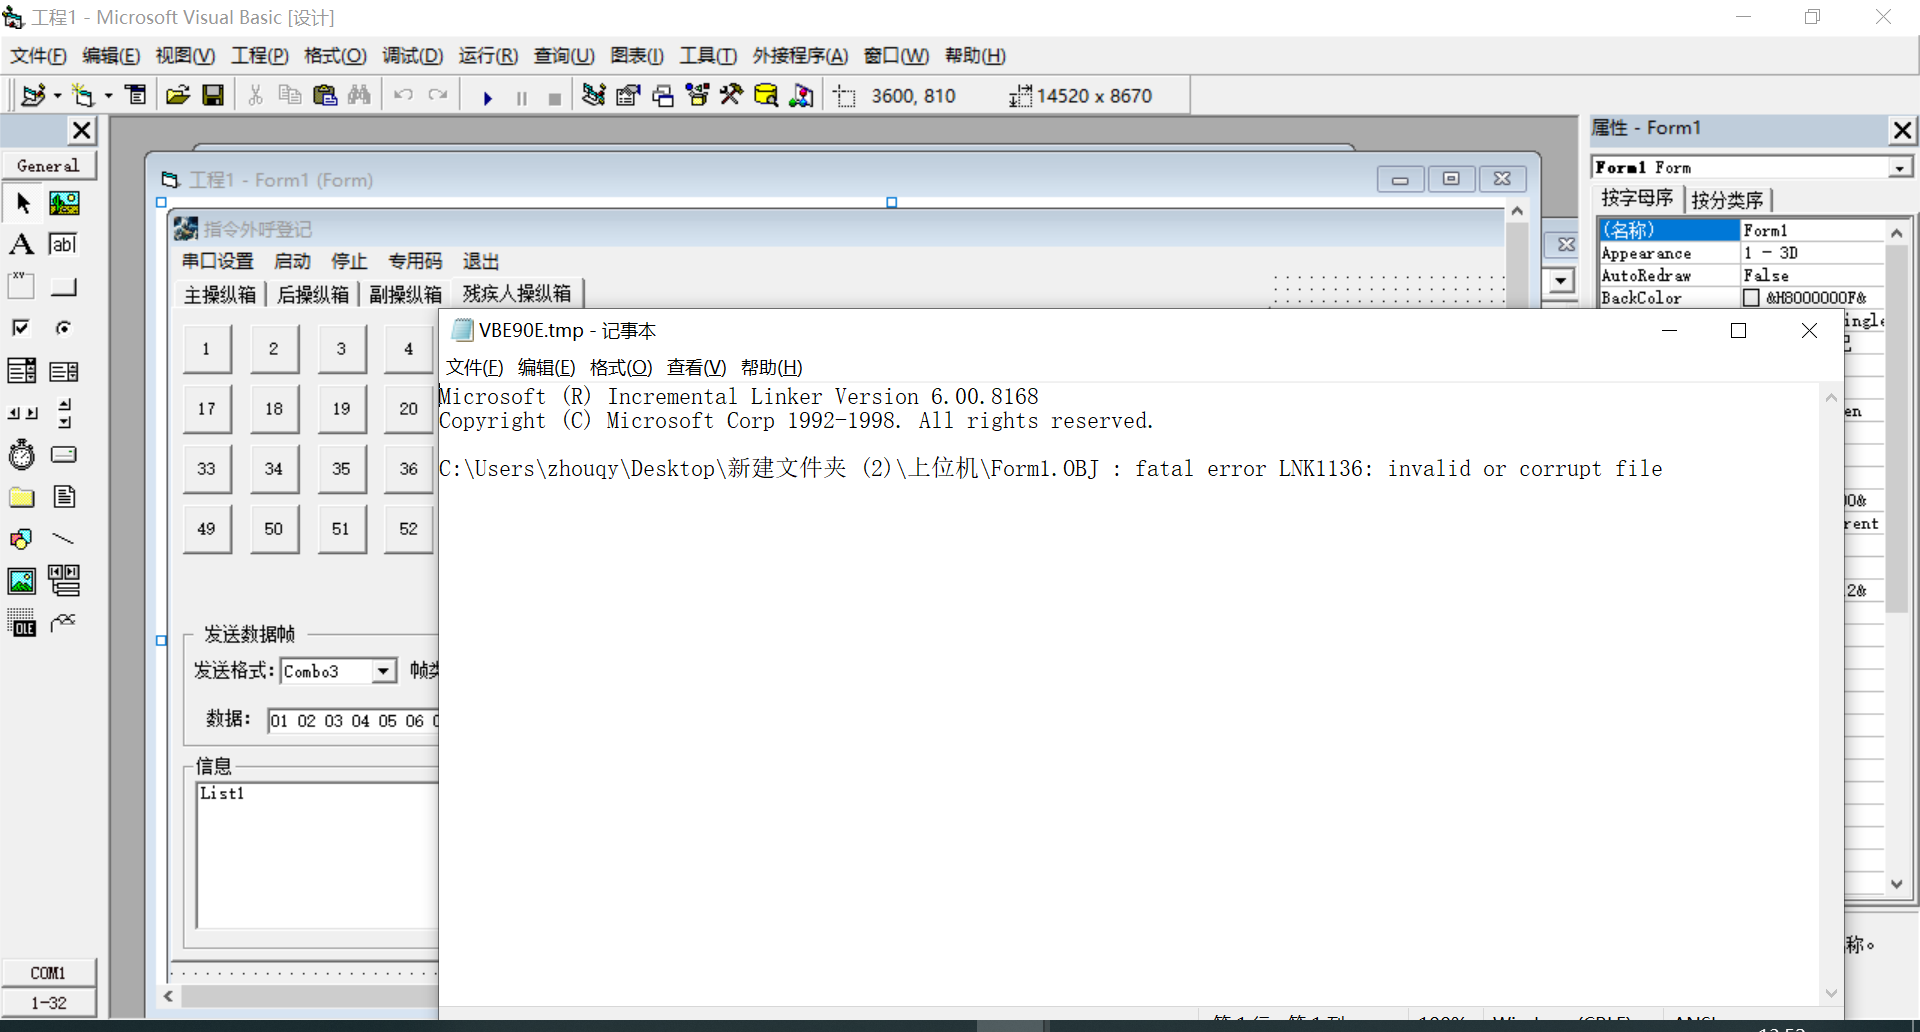The height and width of the screenshot is (1032, 1920).
Task: Click the 数据 text field on the form
Action: 353,721
